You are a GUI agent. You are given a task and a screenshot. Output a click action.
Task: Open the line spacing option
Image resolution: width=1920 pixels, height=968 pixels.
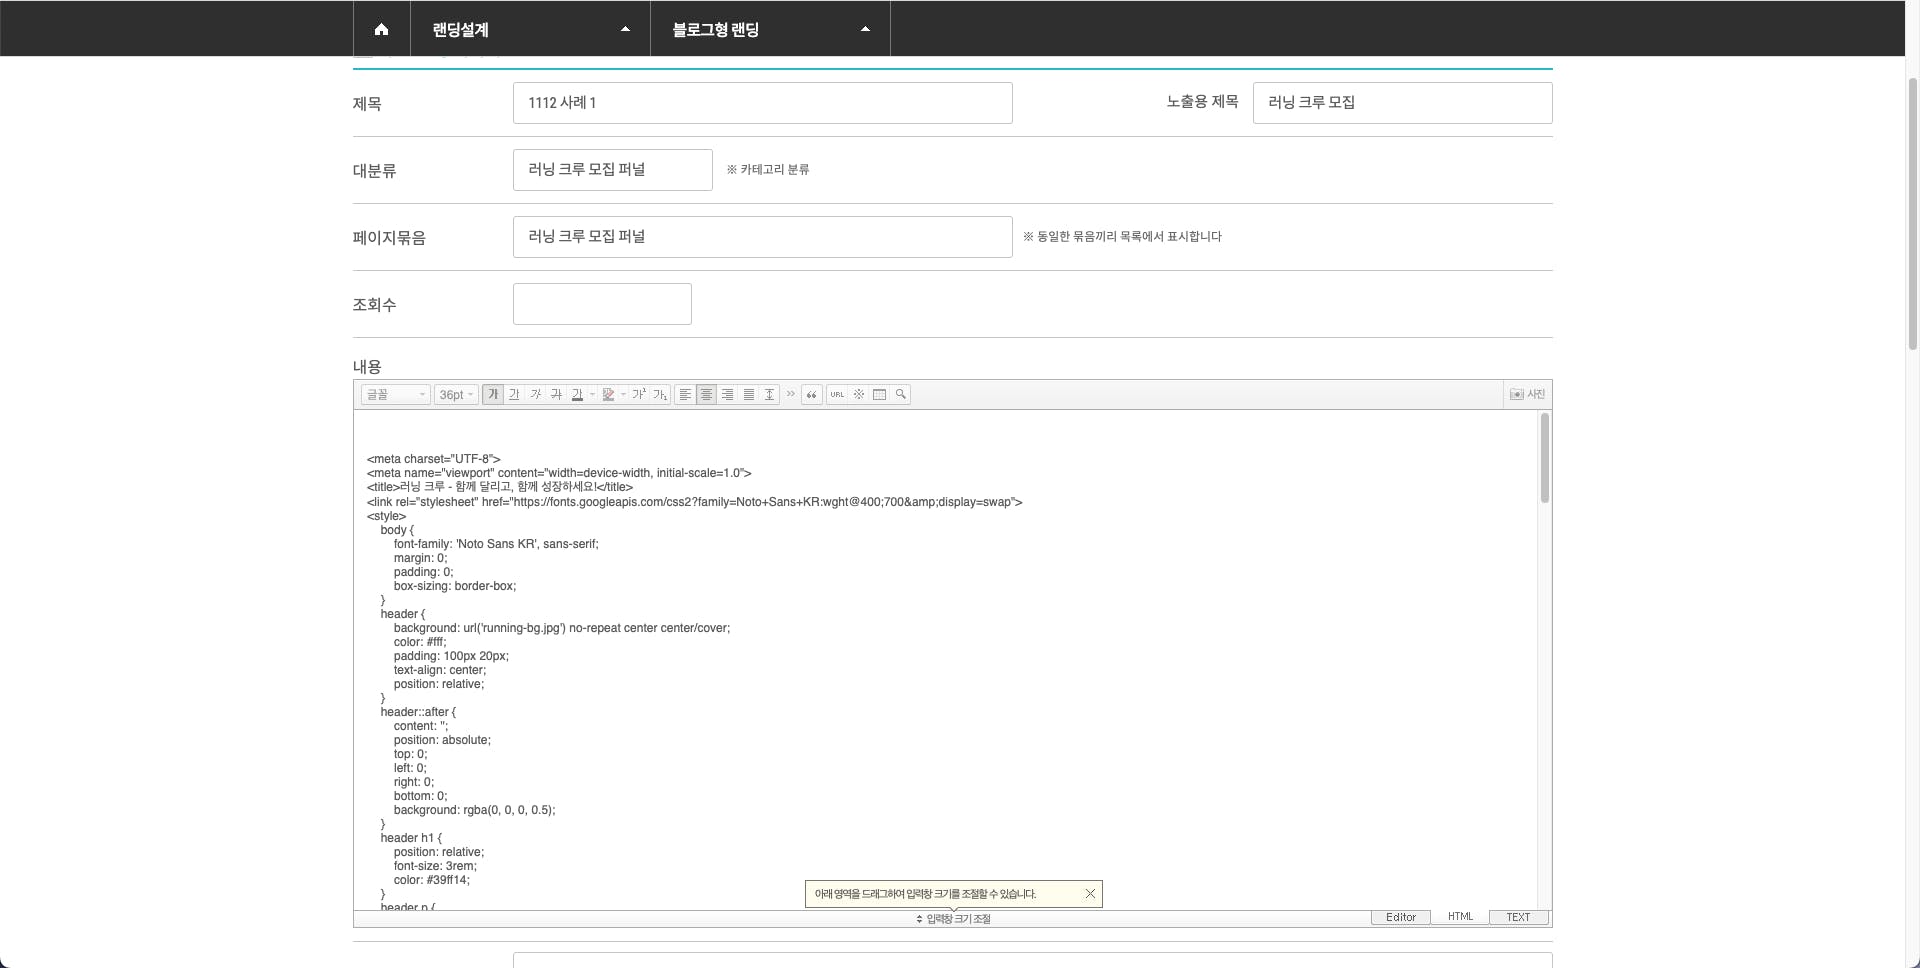click(769, 395)
